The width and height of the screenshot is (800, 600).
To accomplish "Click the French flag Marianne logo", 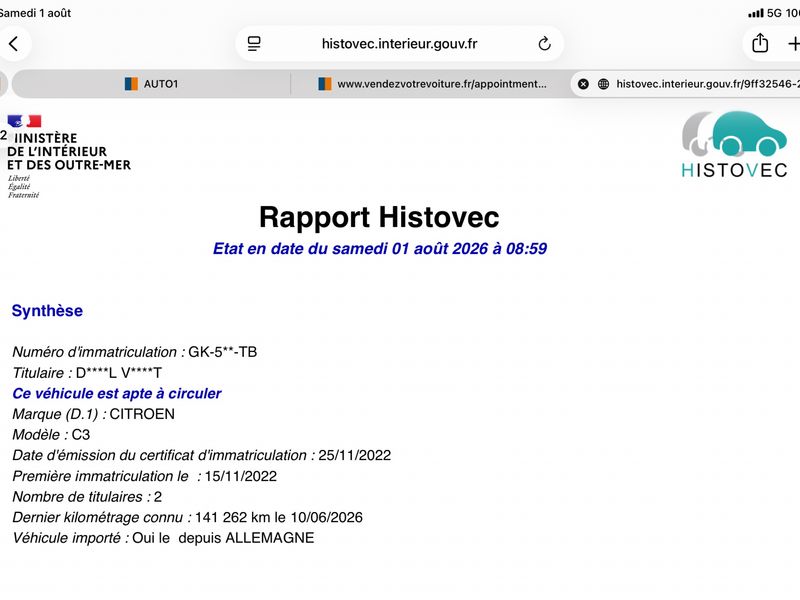I will pos(24,121).
